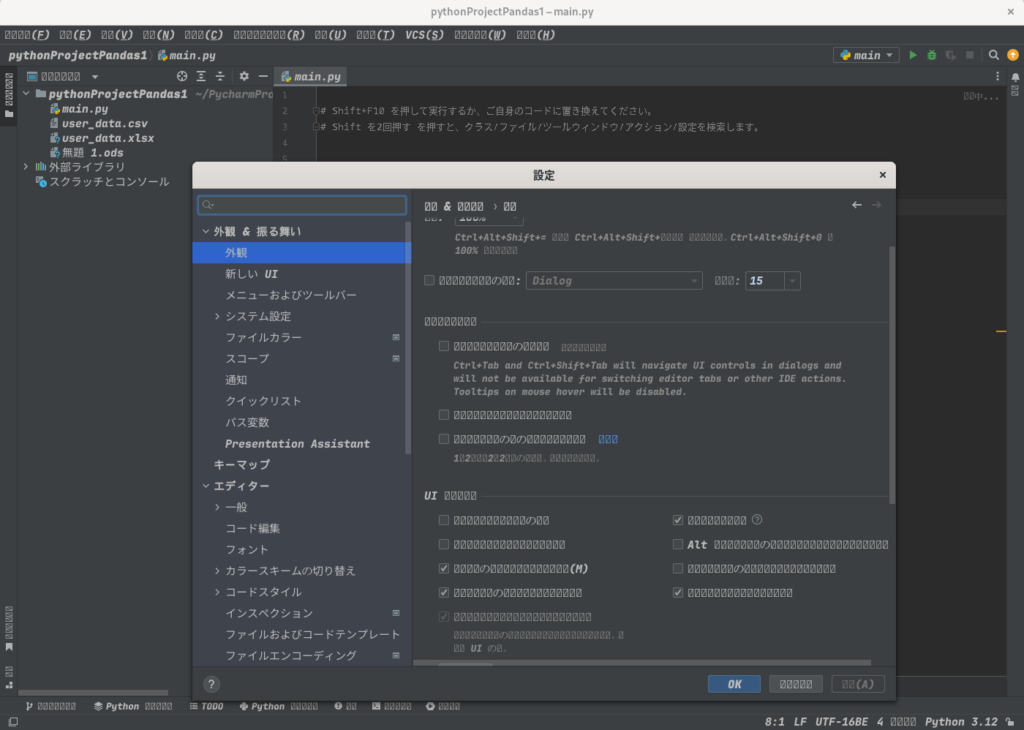Image resolution: width=1024 pixels, height=730 pixels.
Task: Open the (E) edit menu
Action: 75,35
